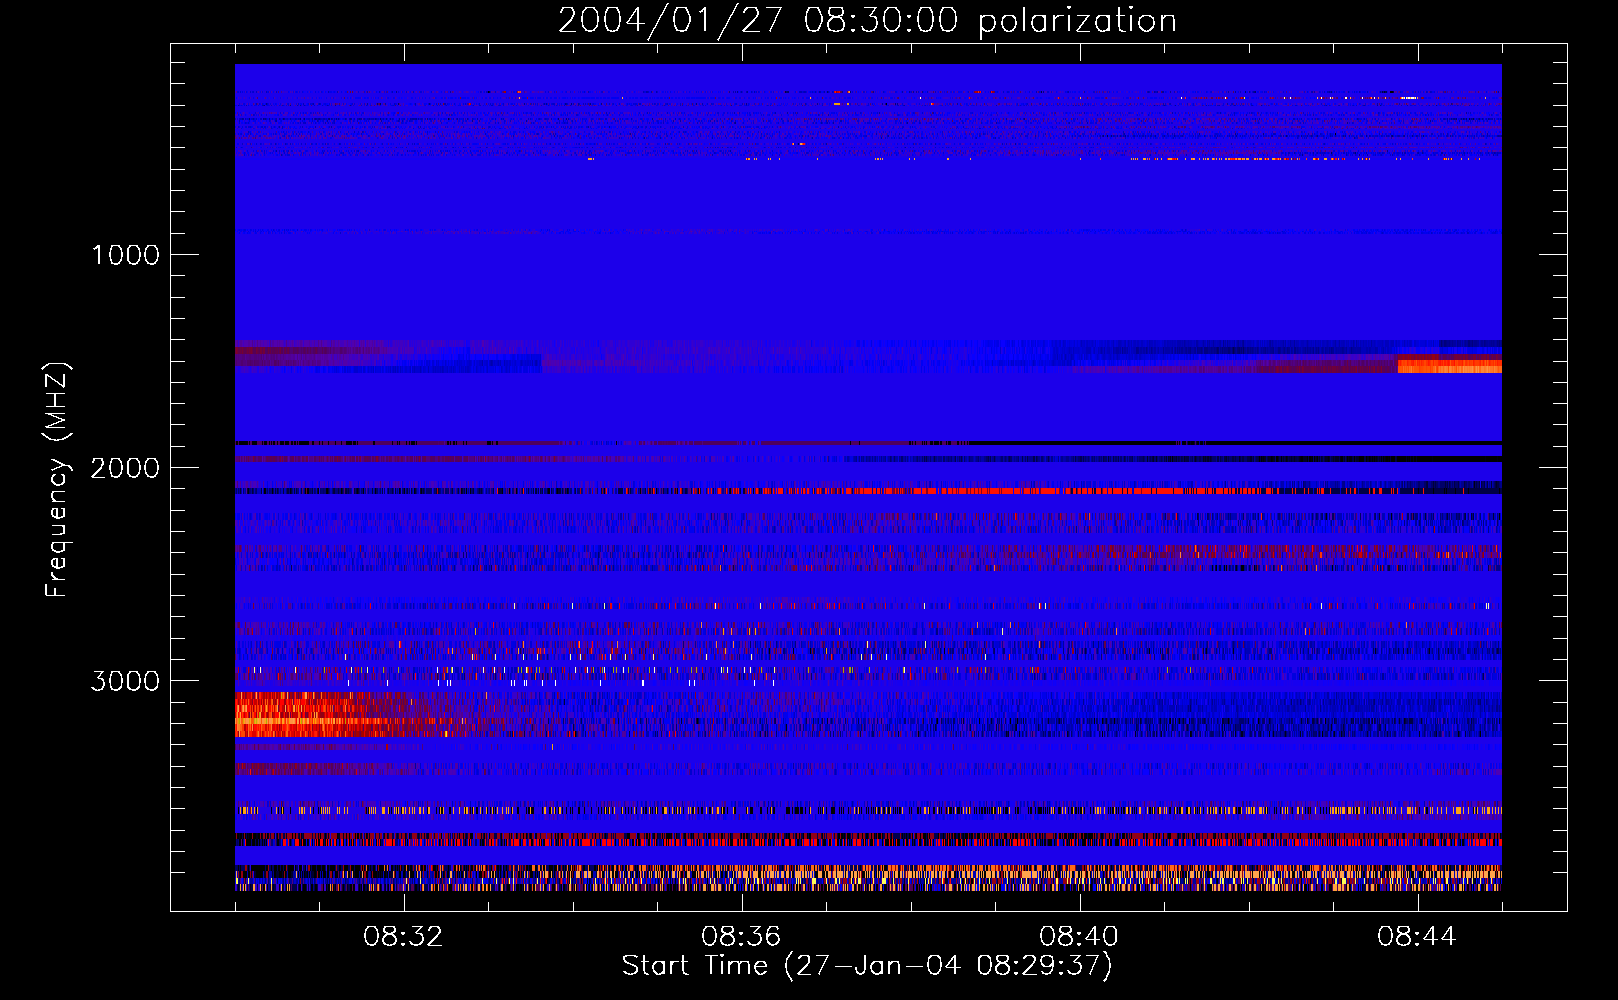Click the 08:40 time axis label

(1080, 937)
